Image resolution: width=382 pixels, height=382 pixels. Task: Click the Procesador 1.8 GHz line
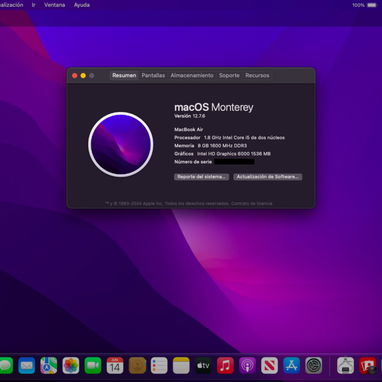tap(230, 138)
